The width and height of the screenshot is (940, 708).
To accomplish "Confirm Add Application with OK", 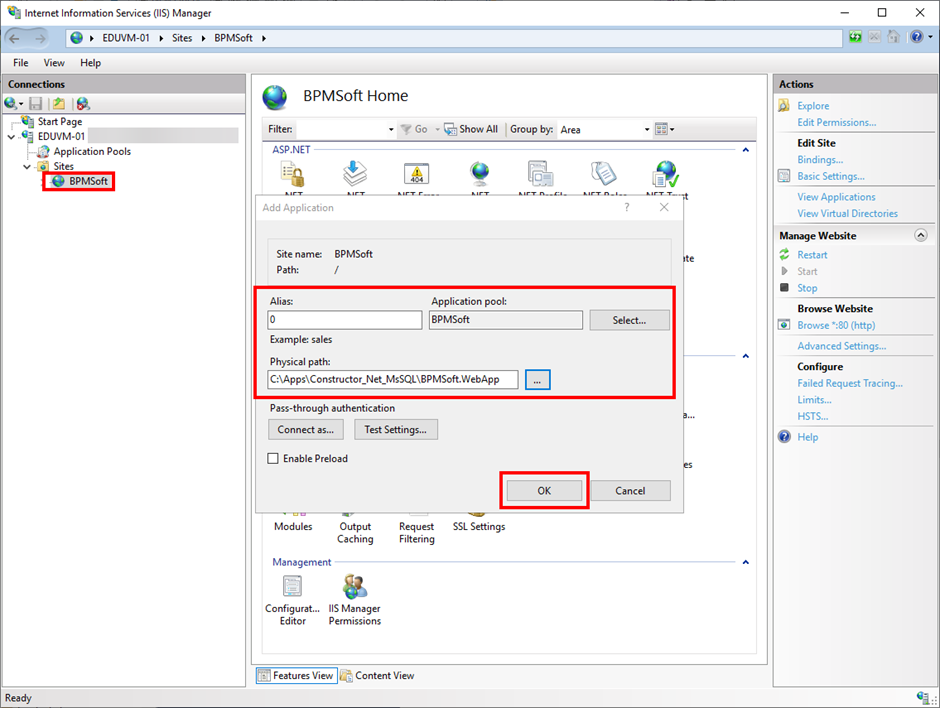I will (544, 491).
